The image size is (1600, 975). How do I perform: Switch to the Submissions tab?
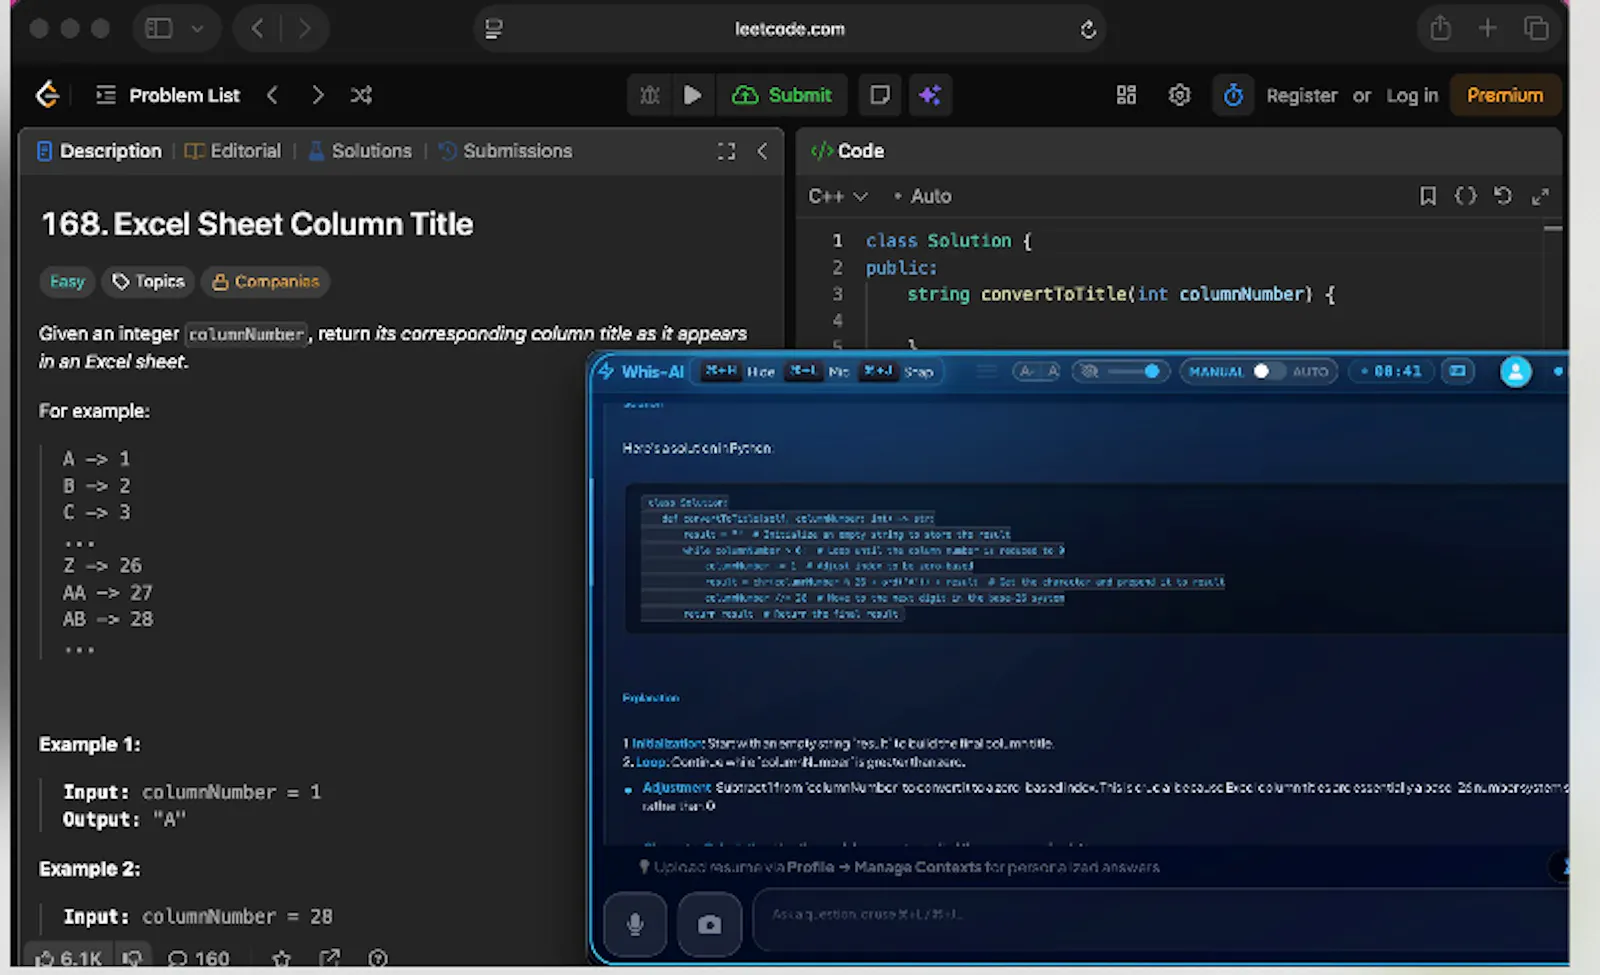[506, 151]
